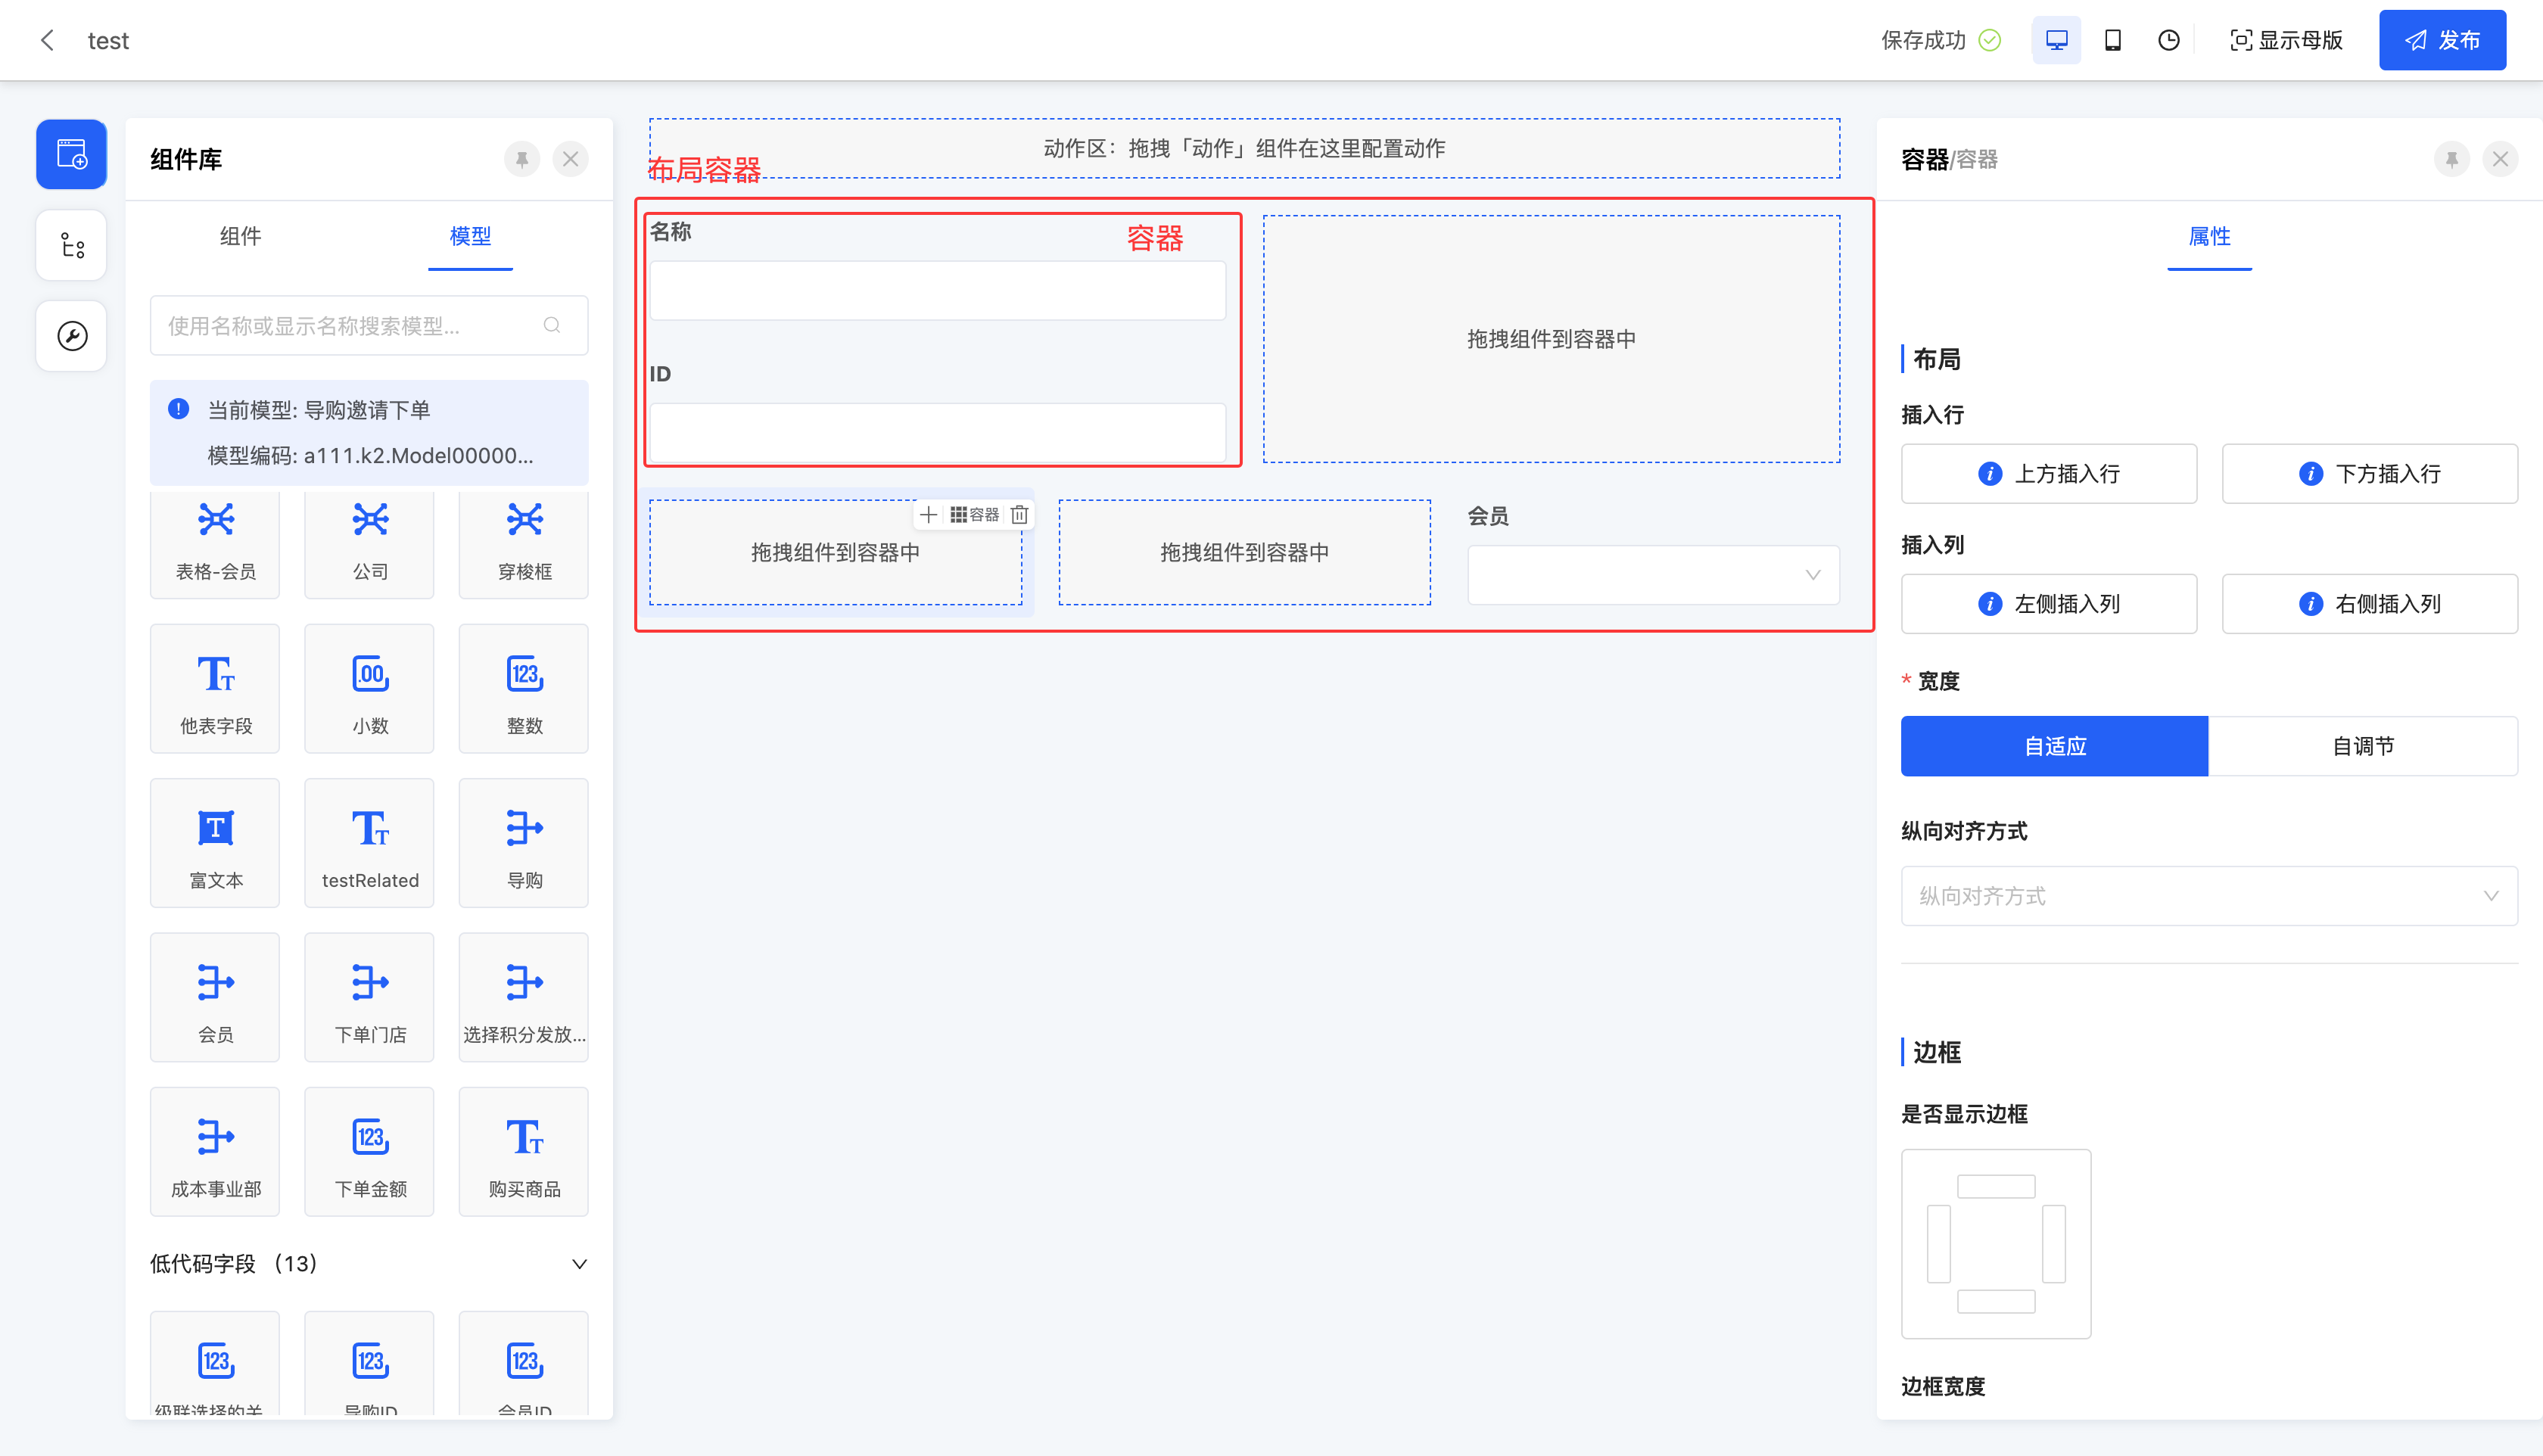Toggle top border in border selector

coord(1995,1187)
